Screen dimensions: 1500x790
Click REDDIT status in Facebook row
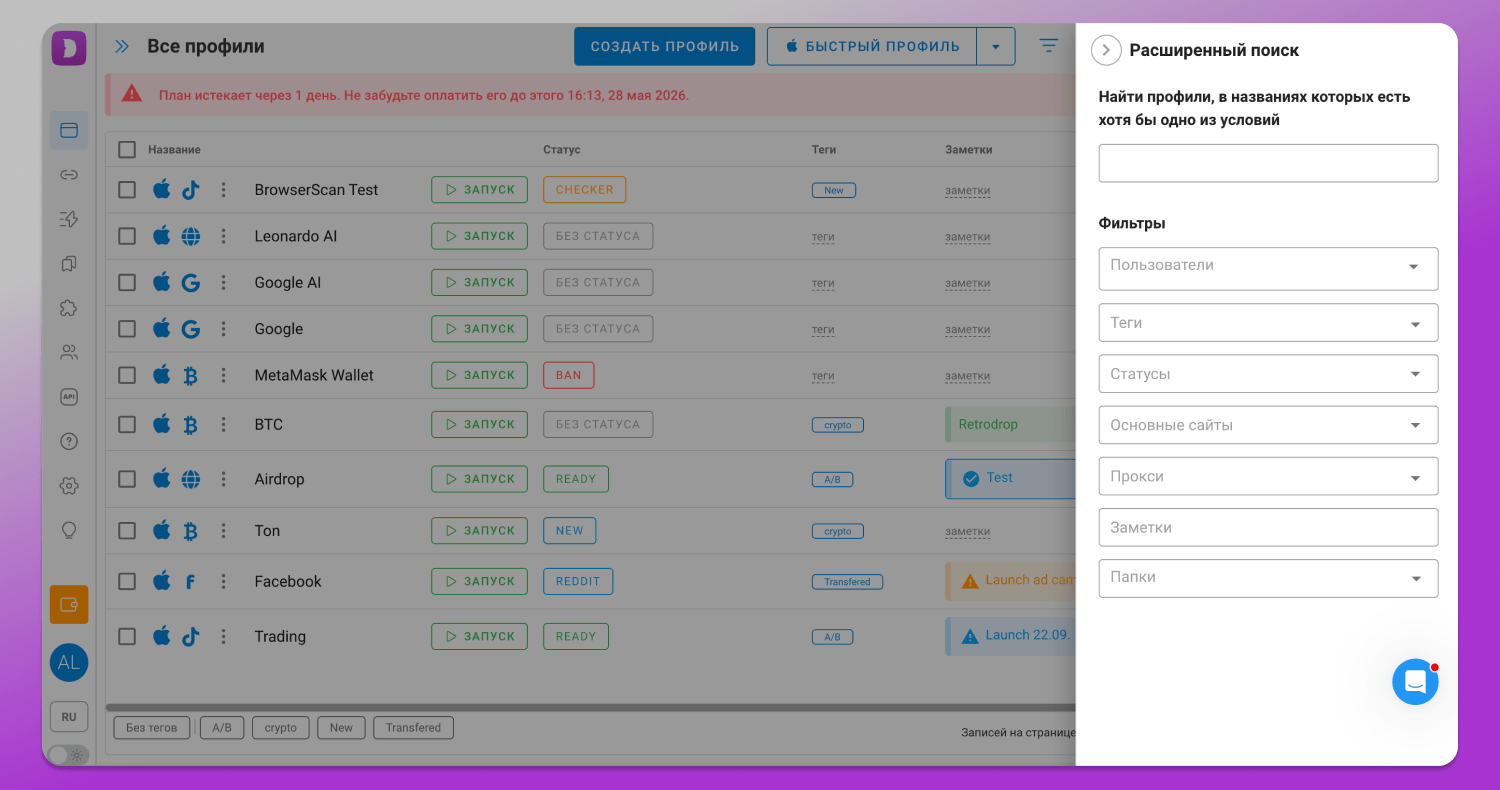click(578, 581)
